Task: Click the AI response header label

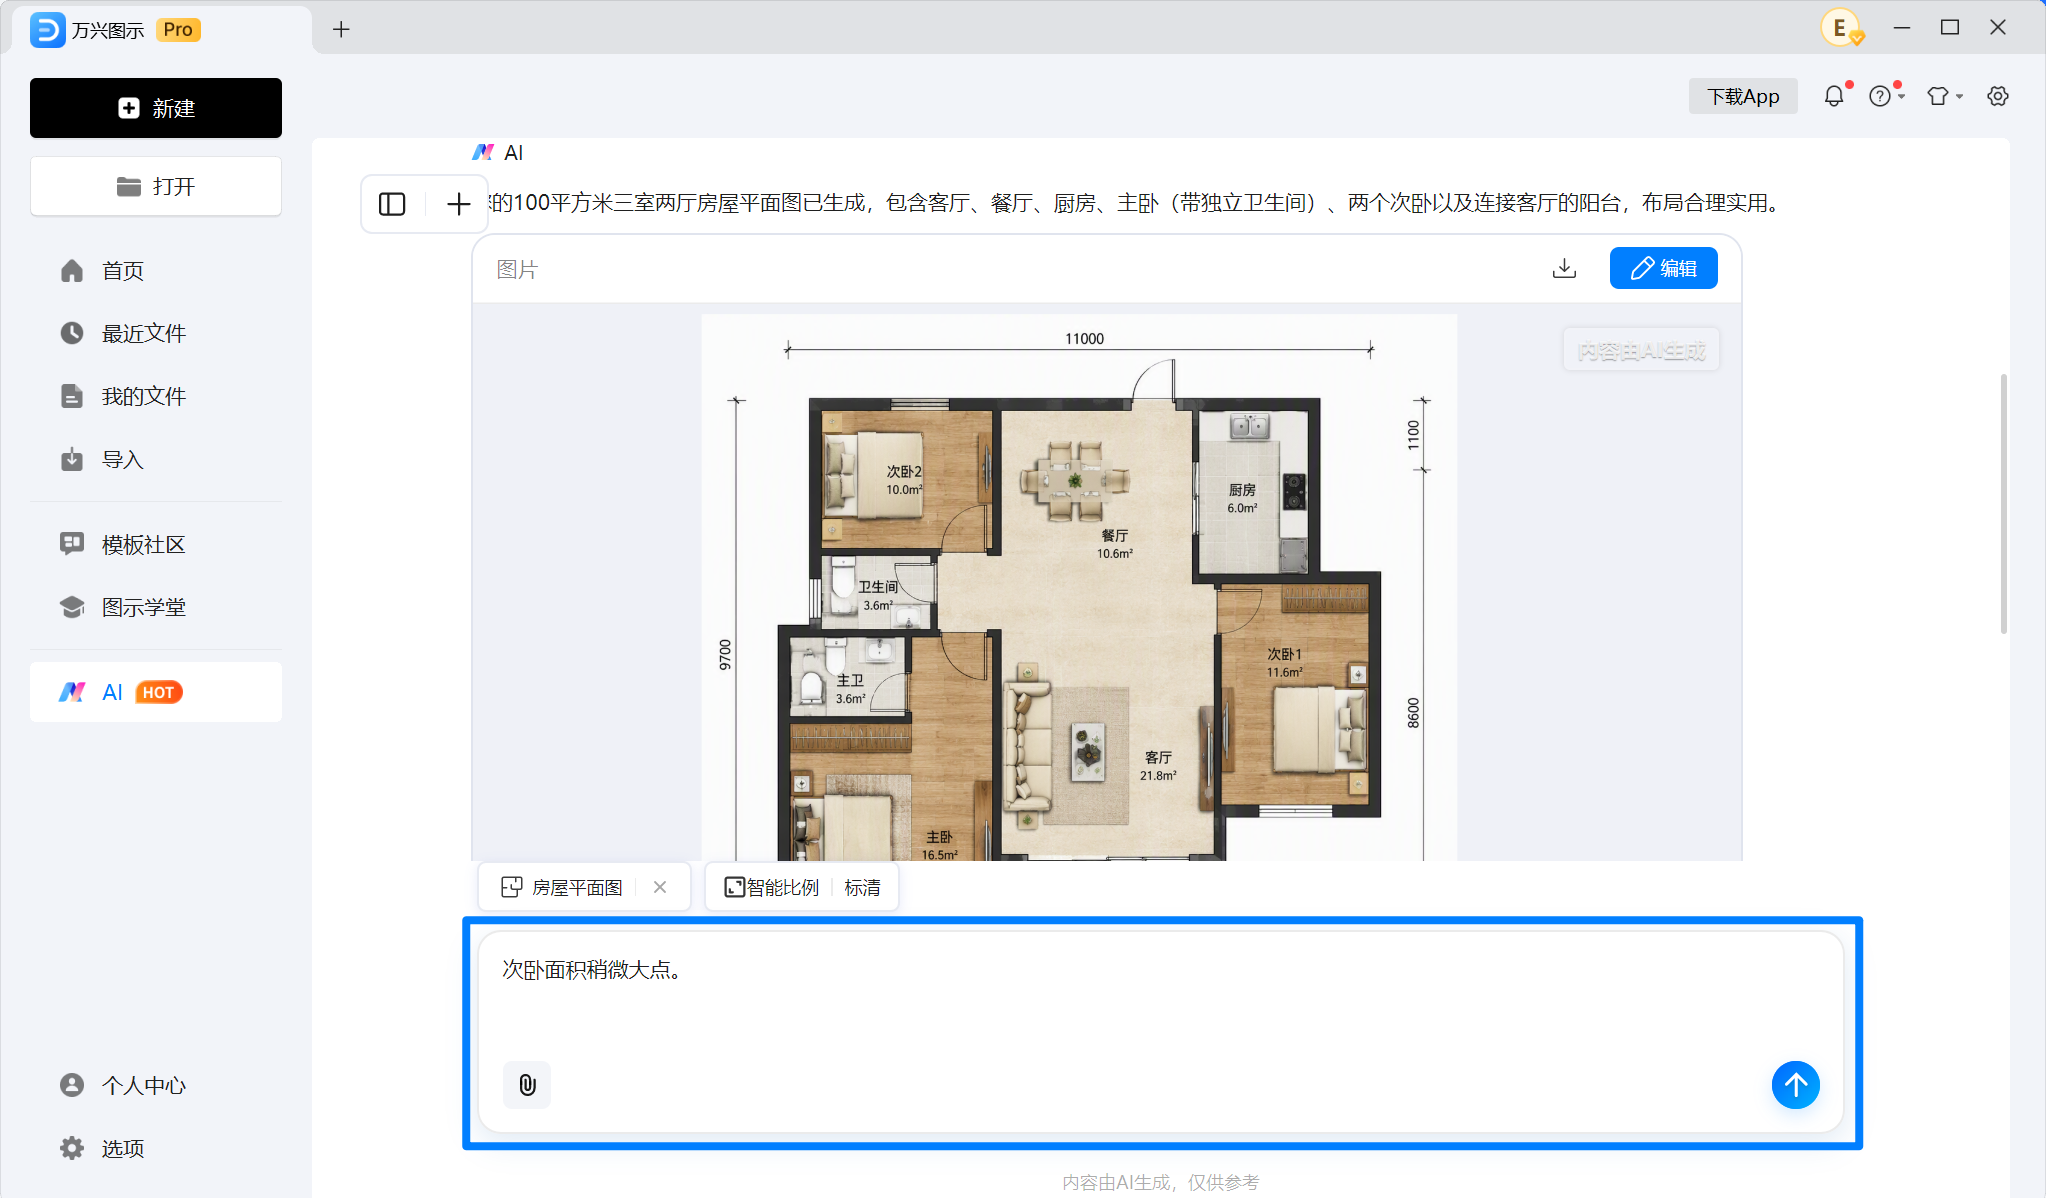Action: pyautogui.click(x=498, y=152)
